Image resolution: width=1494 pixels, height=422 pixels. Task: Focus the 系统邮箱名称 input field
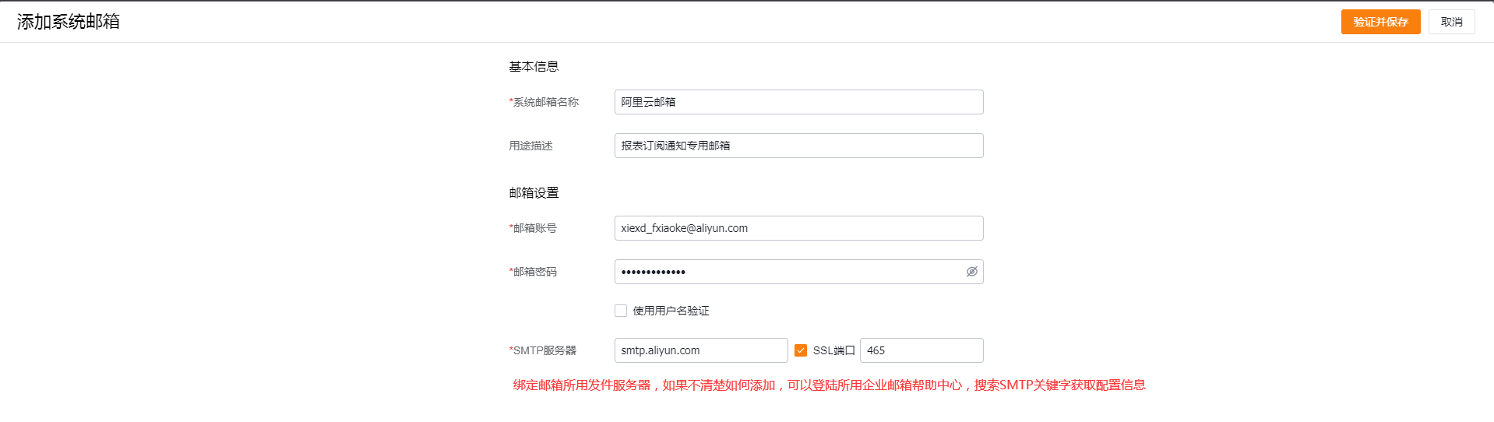[799, 102]
